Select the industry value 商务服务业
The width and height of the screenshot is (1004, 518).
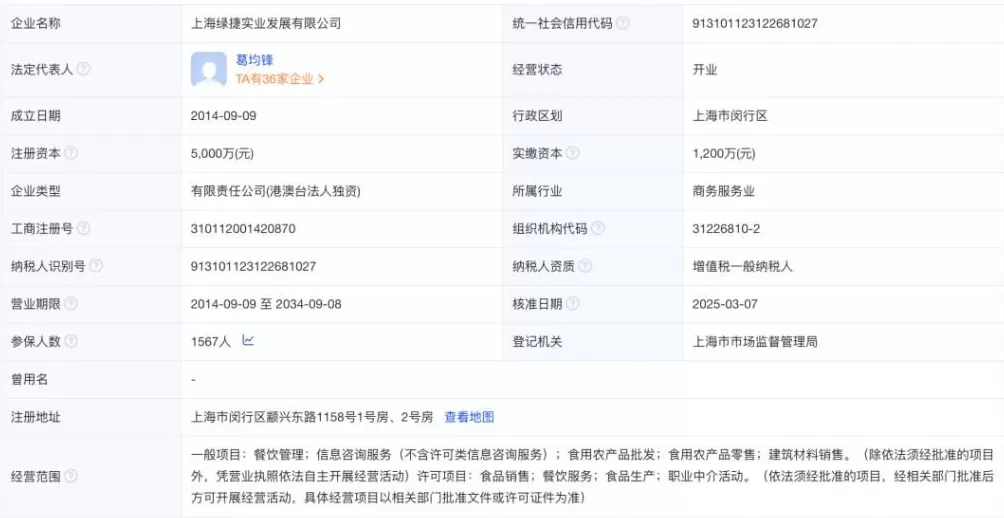[724, 191]
